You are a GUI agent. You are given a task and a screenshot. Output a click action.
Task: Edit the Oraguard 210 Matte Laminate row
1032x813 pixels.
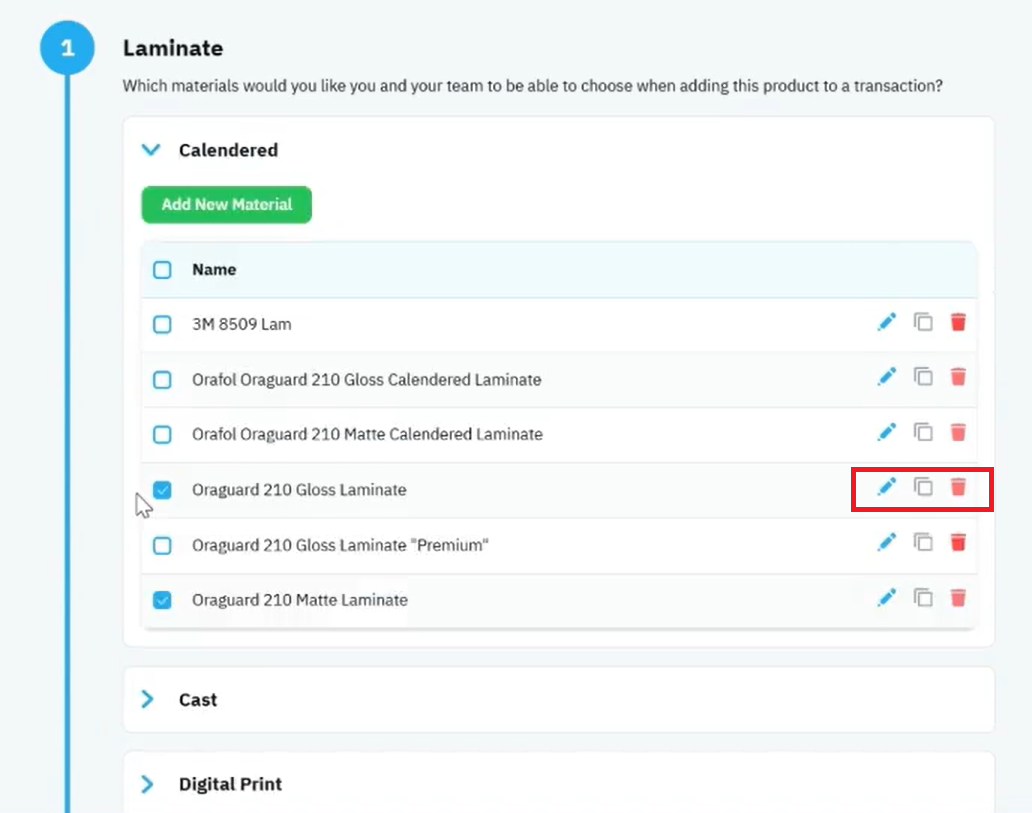click(887, 598)
